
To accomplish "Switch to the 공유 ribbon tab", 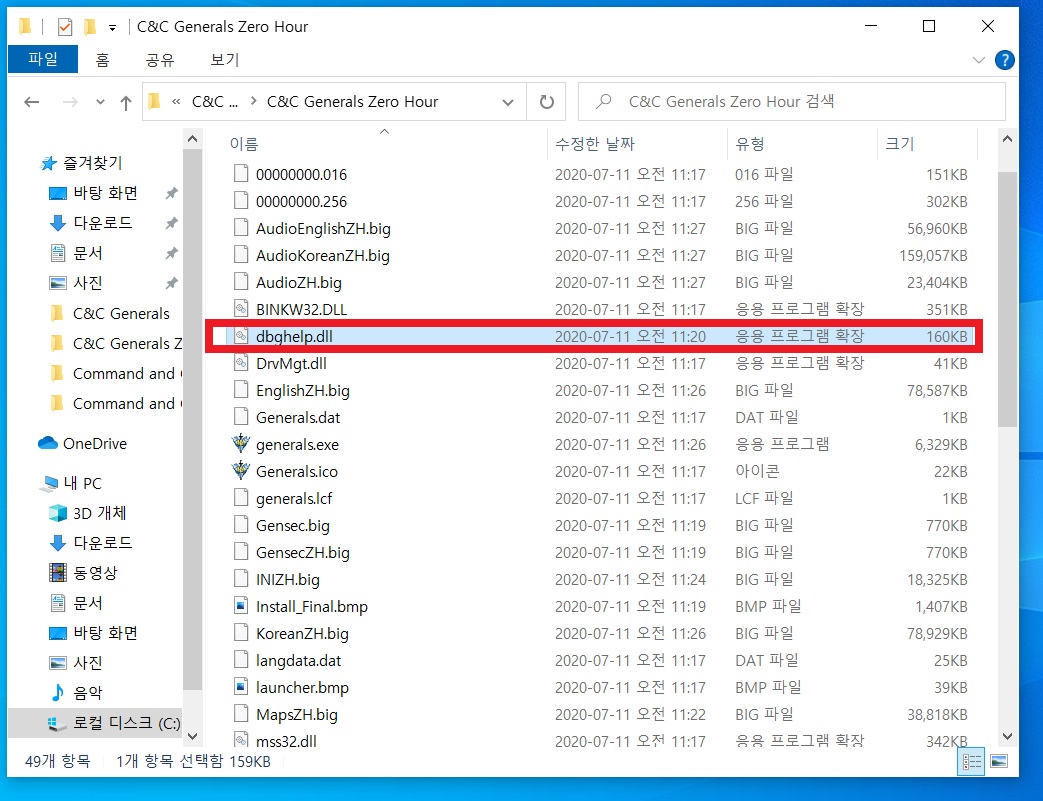I will (x=160, y=60).
